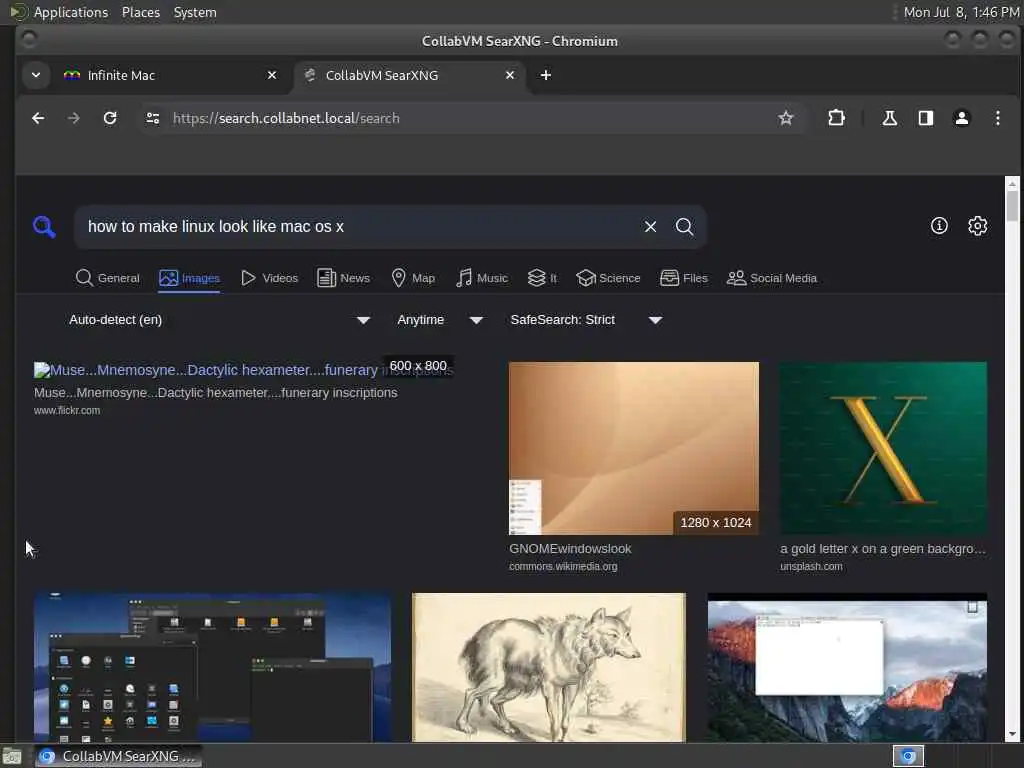Image resolution: width=1024 pixels, height=768 pixels.
Task: Click the SearXNG magnifier logo
Action: 44,227
